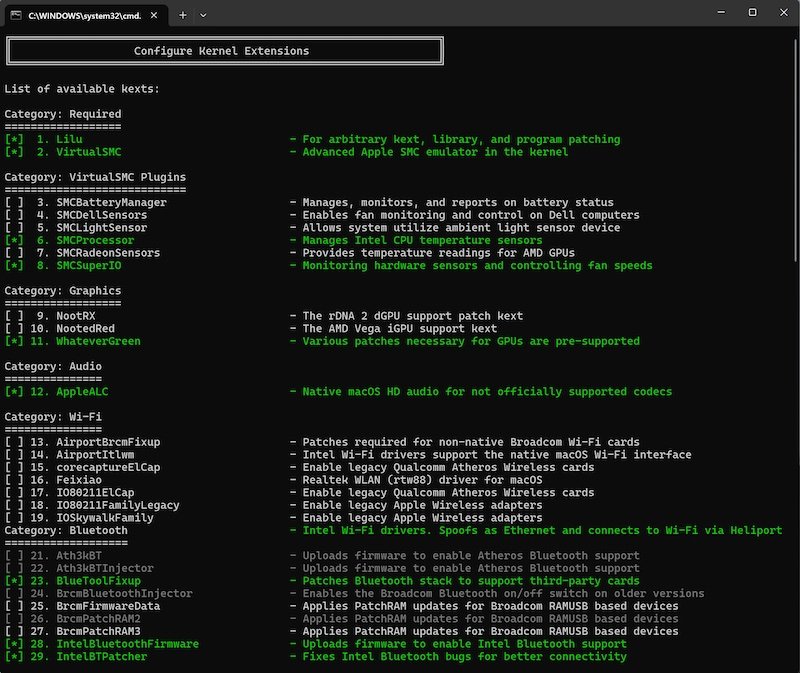Click the dimmed "24. BrcmBluetoothInjector" entry
This screenshot has height=673, width=800.
(x=111, y=594)
